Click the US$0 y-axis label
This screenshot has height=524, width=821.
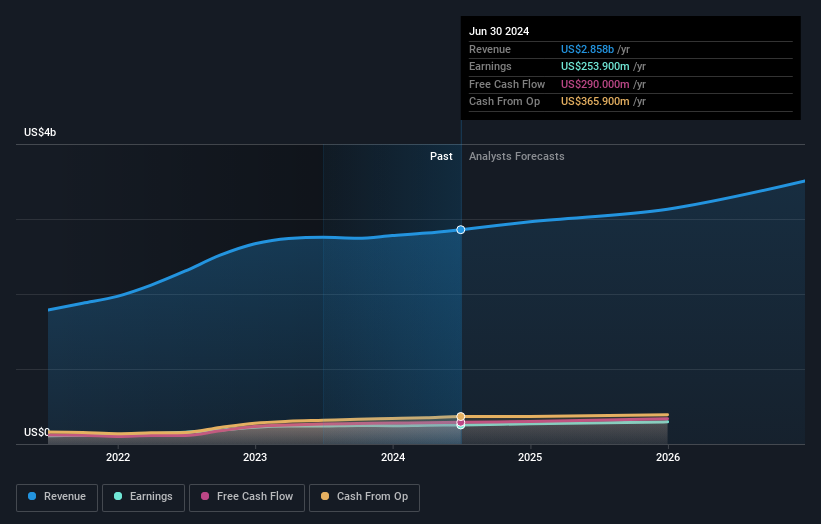tap(37, 432)
